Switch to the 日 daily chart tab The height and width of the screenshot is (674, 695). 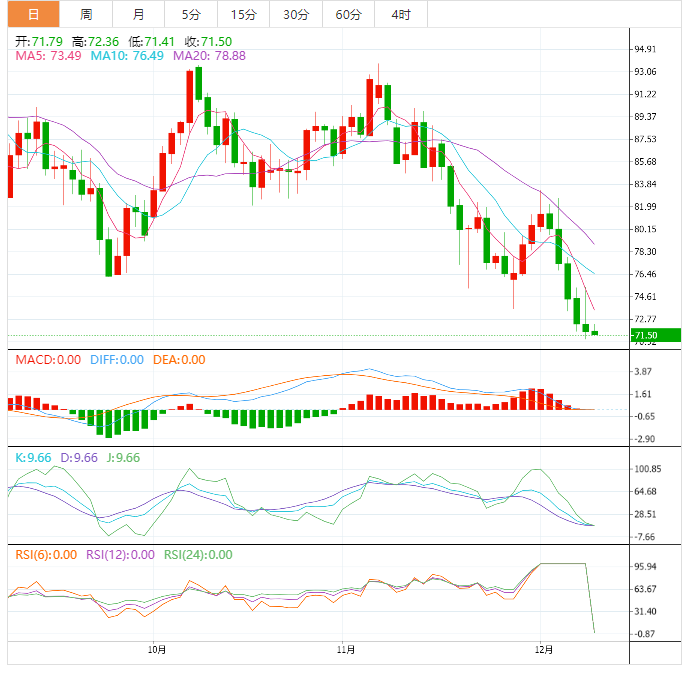tap(33, 14)
